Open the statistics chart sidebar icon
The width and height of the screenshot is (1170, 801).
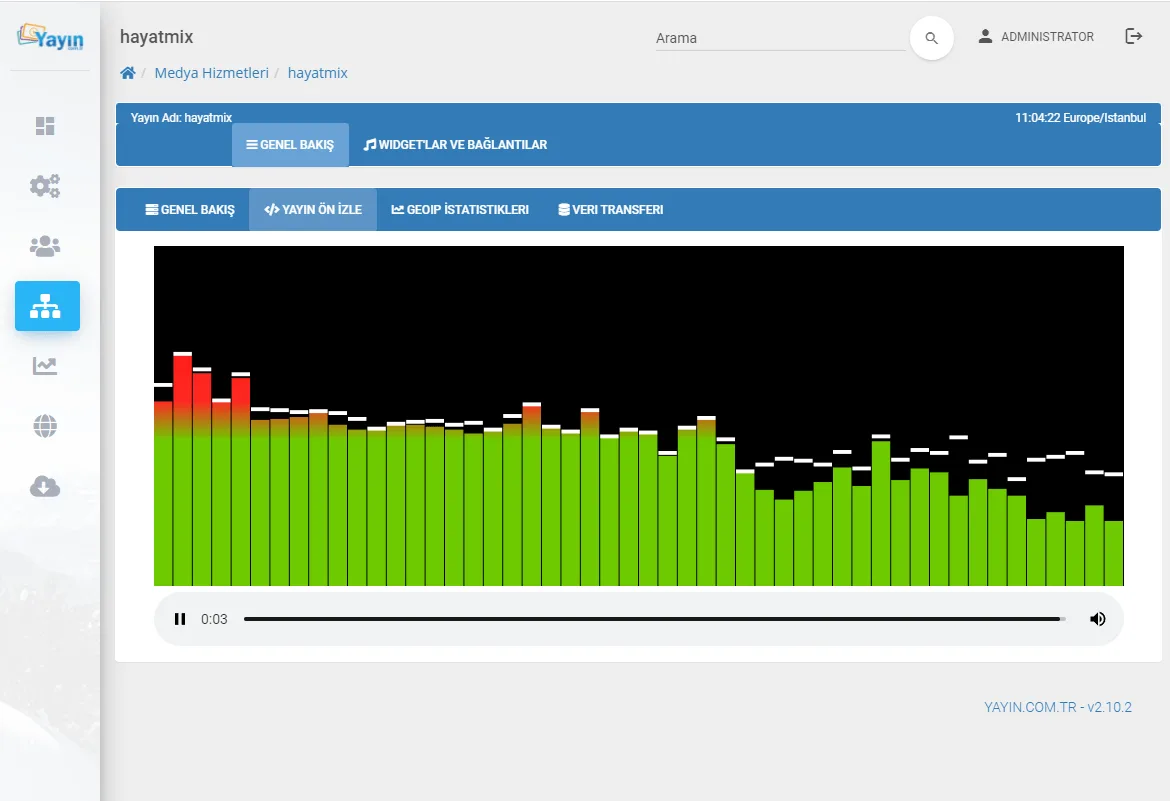(45, 366)
